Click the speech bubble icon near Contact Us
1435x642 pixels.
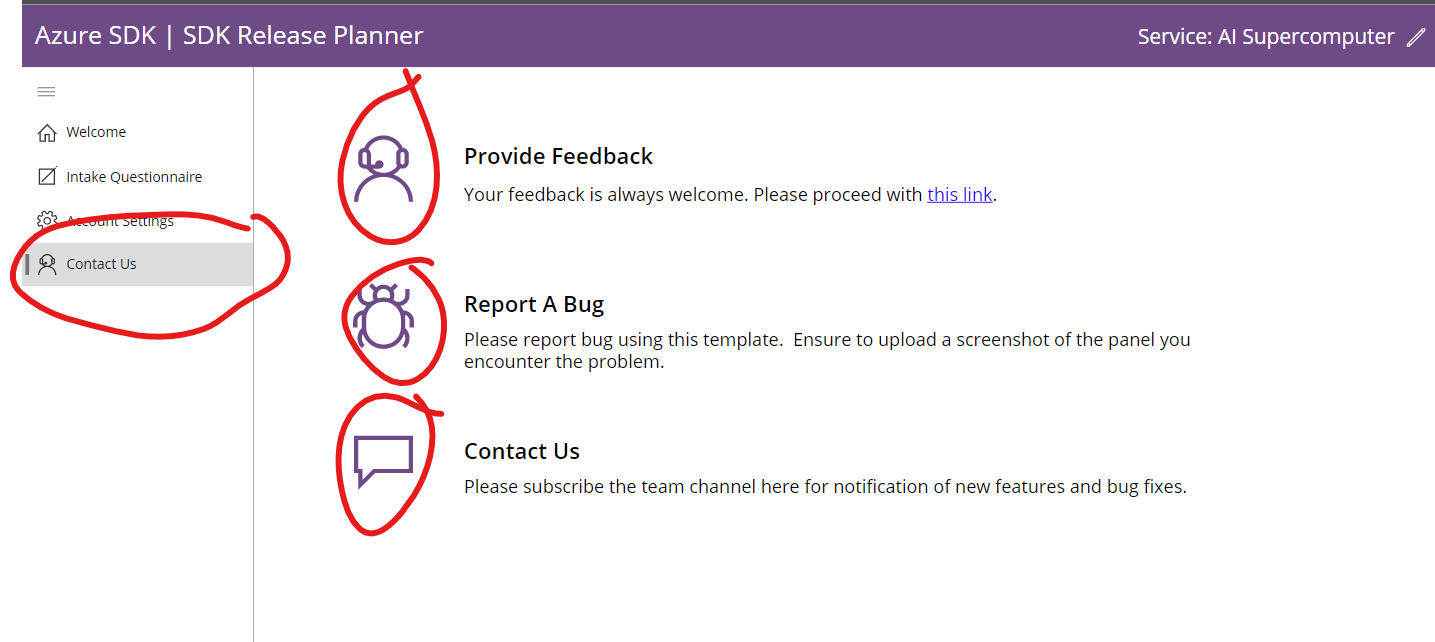tap(385, 458)
